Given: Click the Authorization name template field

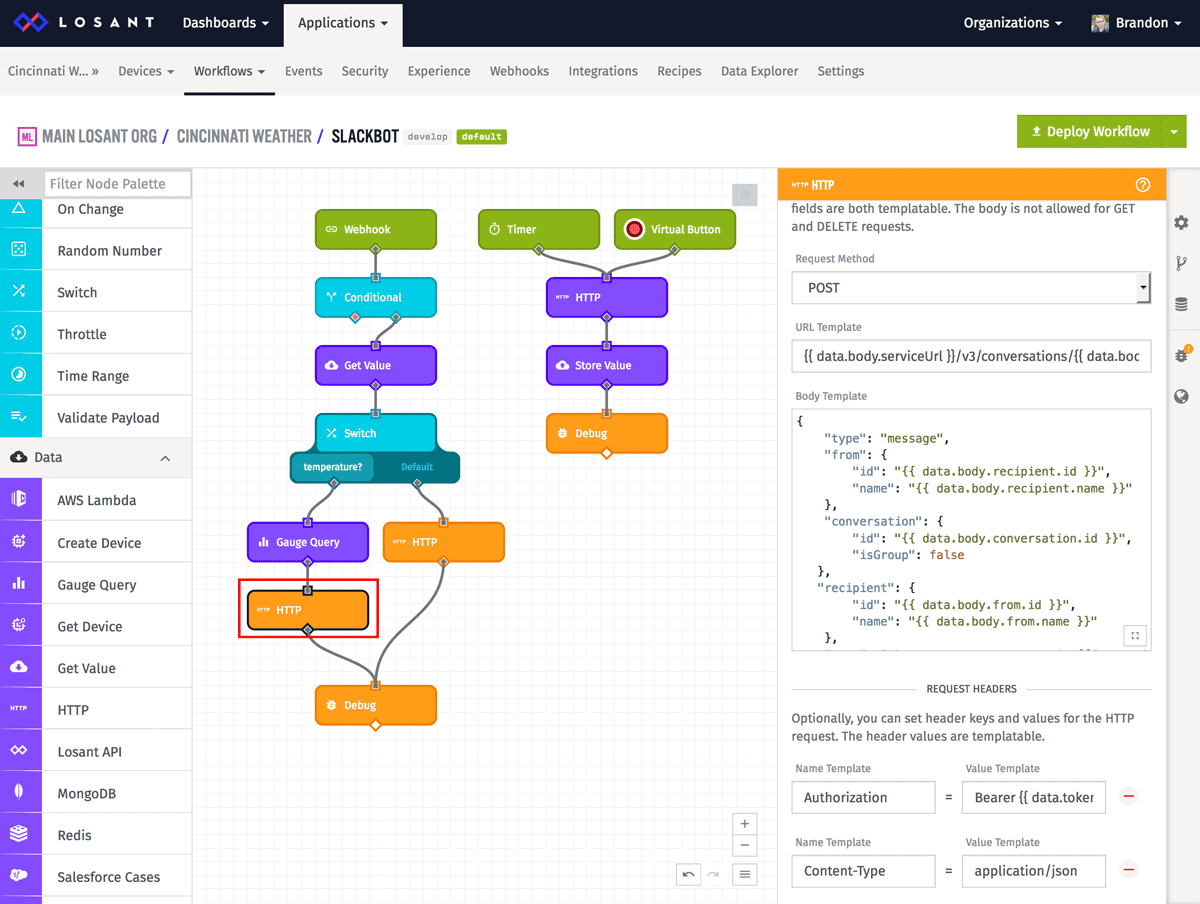Looking at the screenshot, I should click(x=863, y=797).
